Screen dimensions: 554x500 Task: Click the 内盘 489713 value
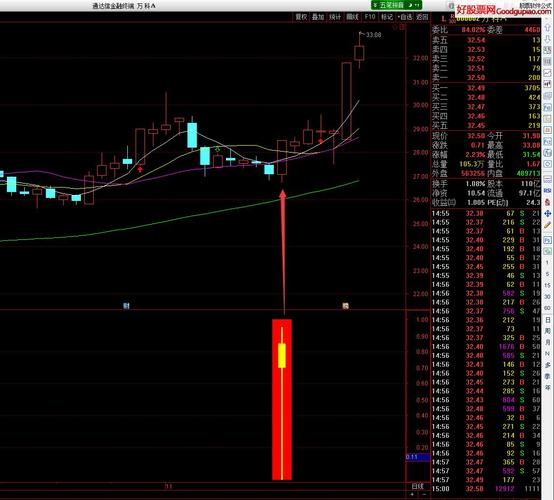(528, 173)
